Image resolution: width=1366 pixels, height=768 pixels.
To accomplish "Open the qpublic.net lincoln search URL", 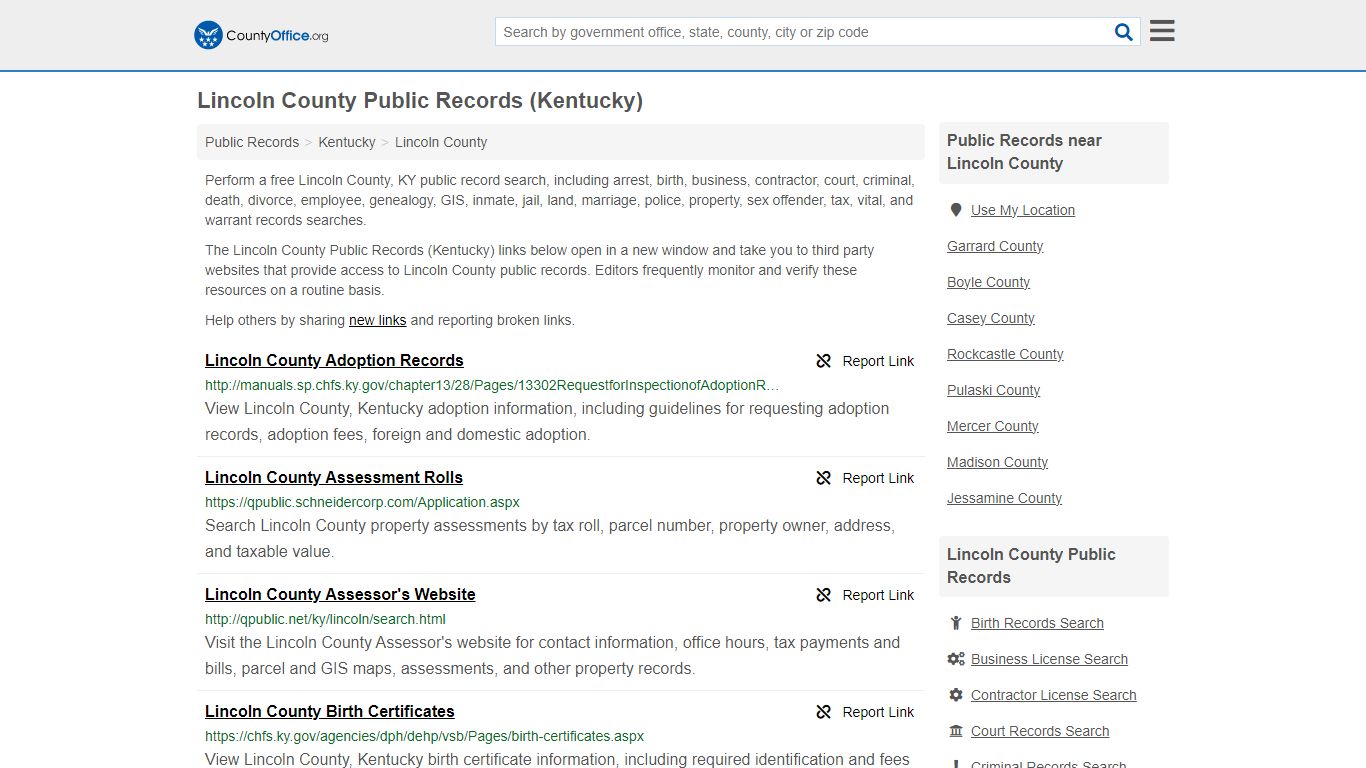I will point(325,619).
